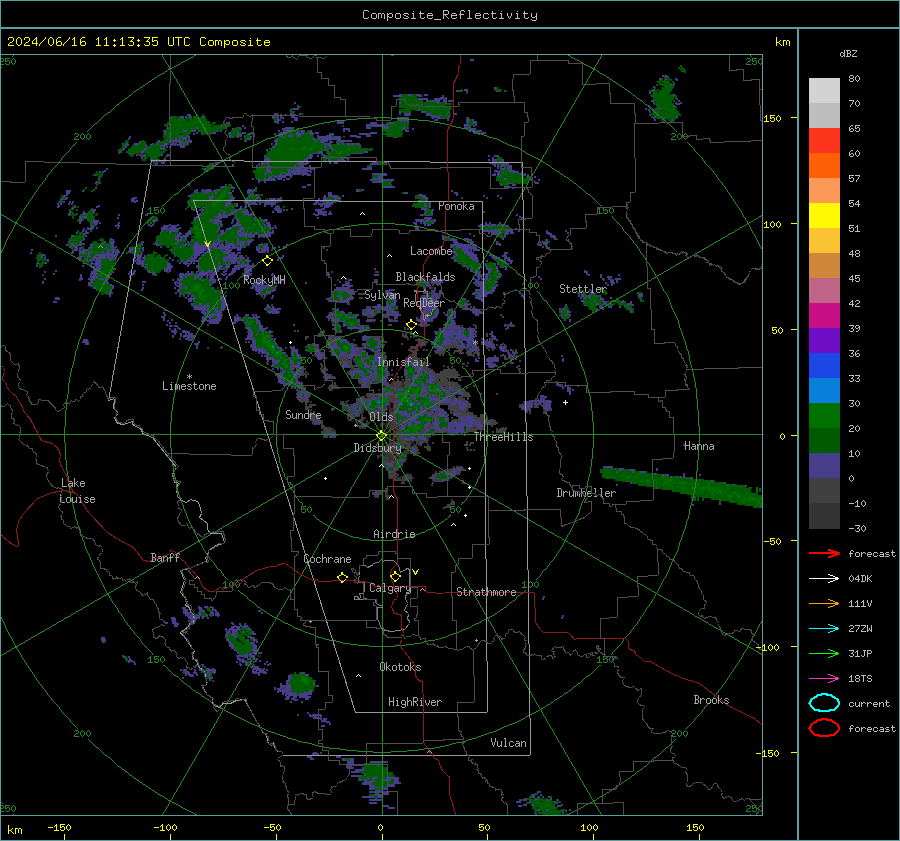The width and height of the screenshot is (900, 841).
Task: Click the Vulcan label
Action: tap(508, 743)
